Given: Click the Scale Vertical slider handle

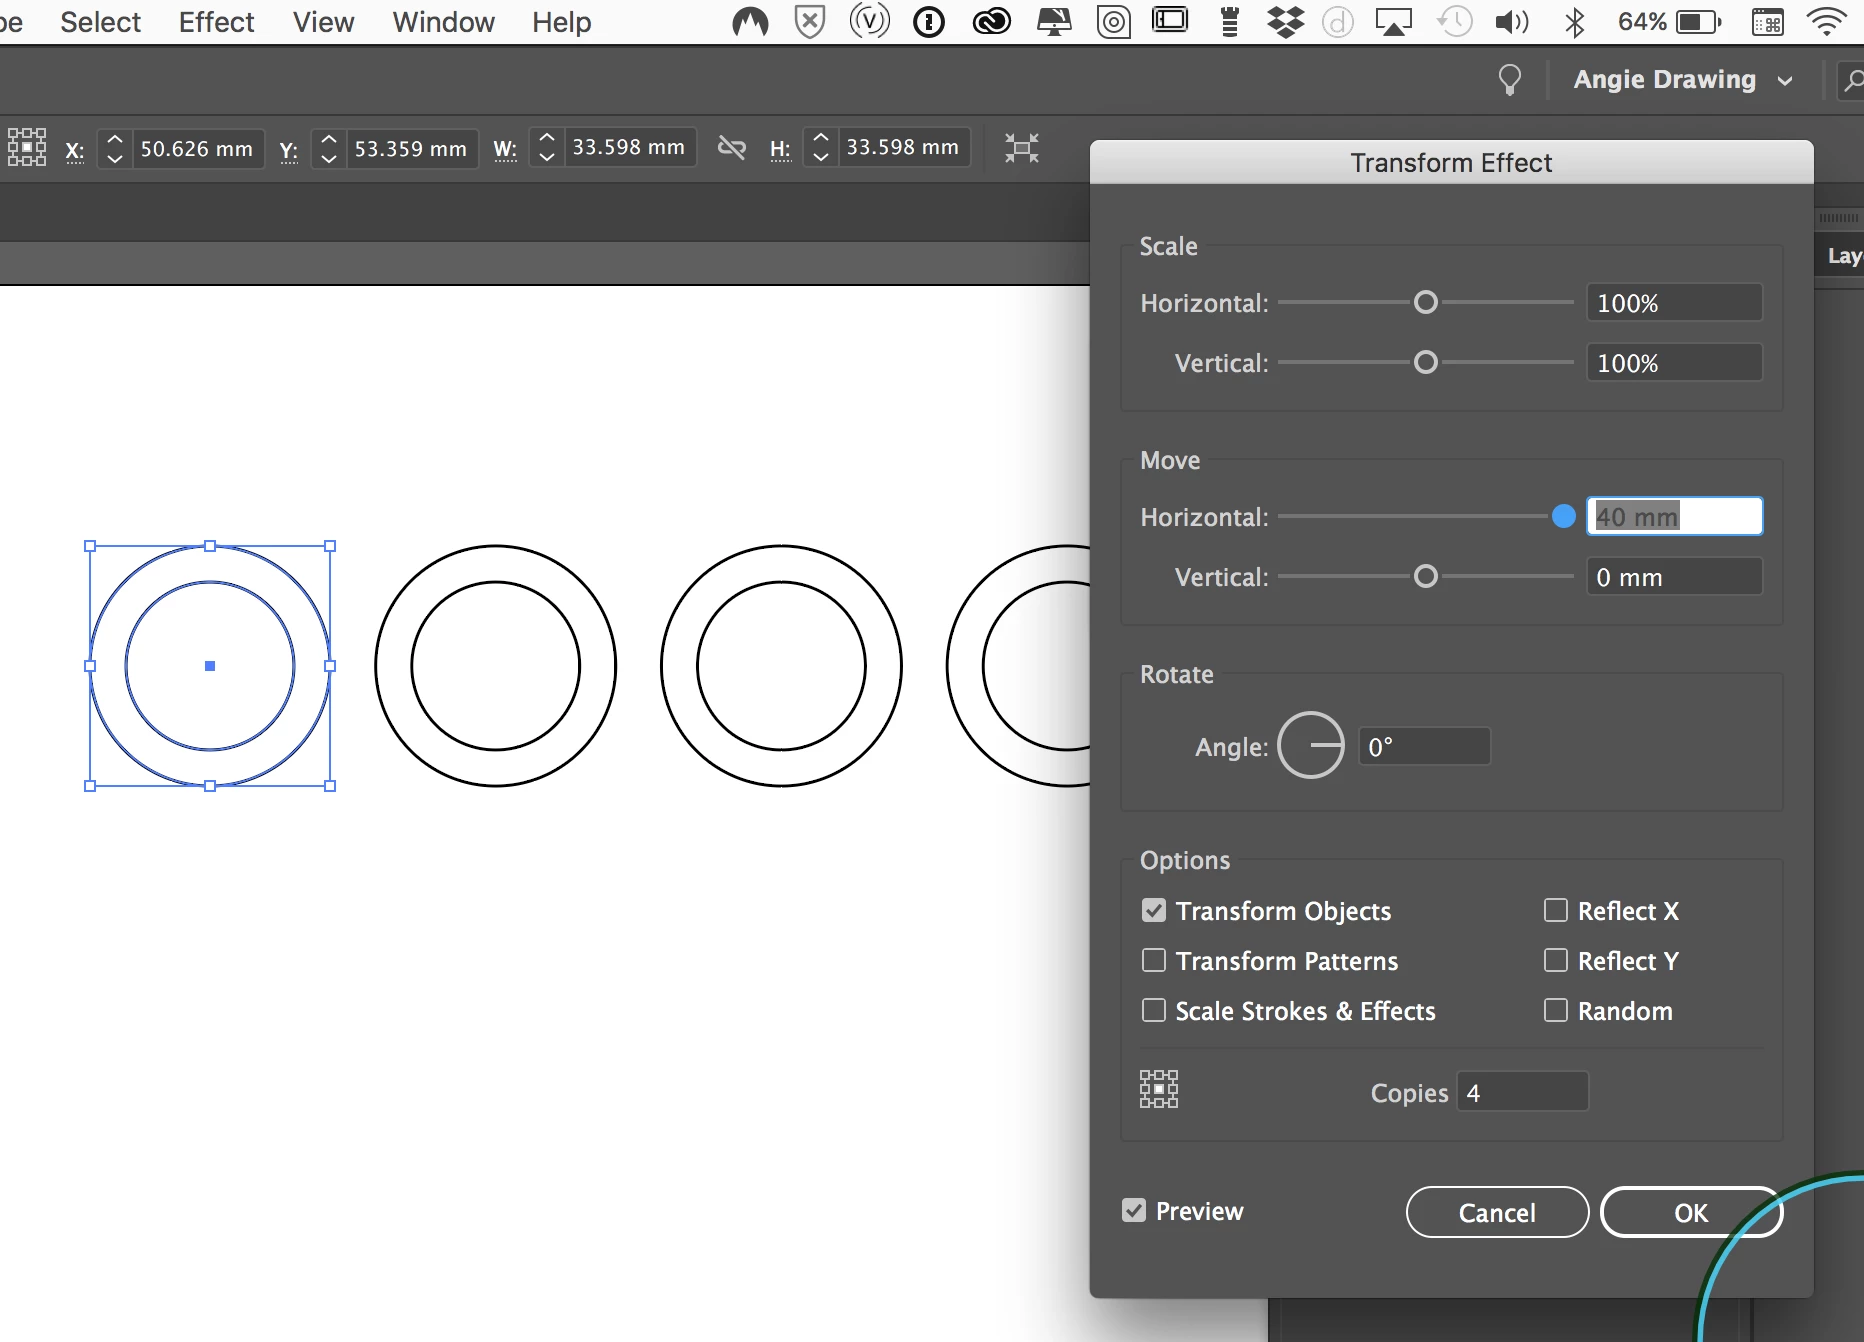Looking at the screenshot, I should [x=1426, y=362].
